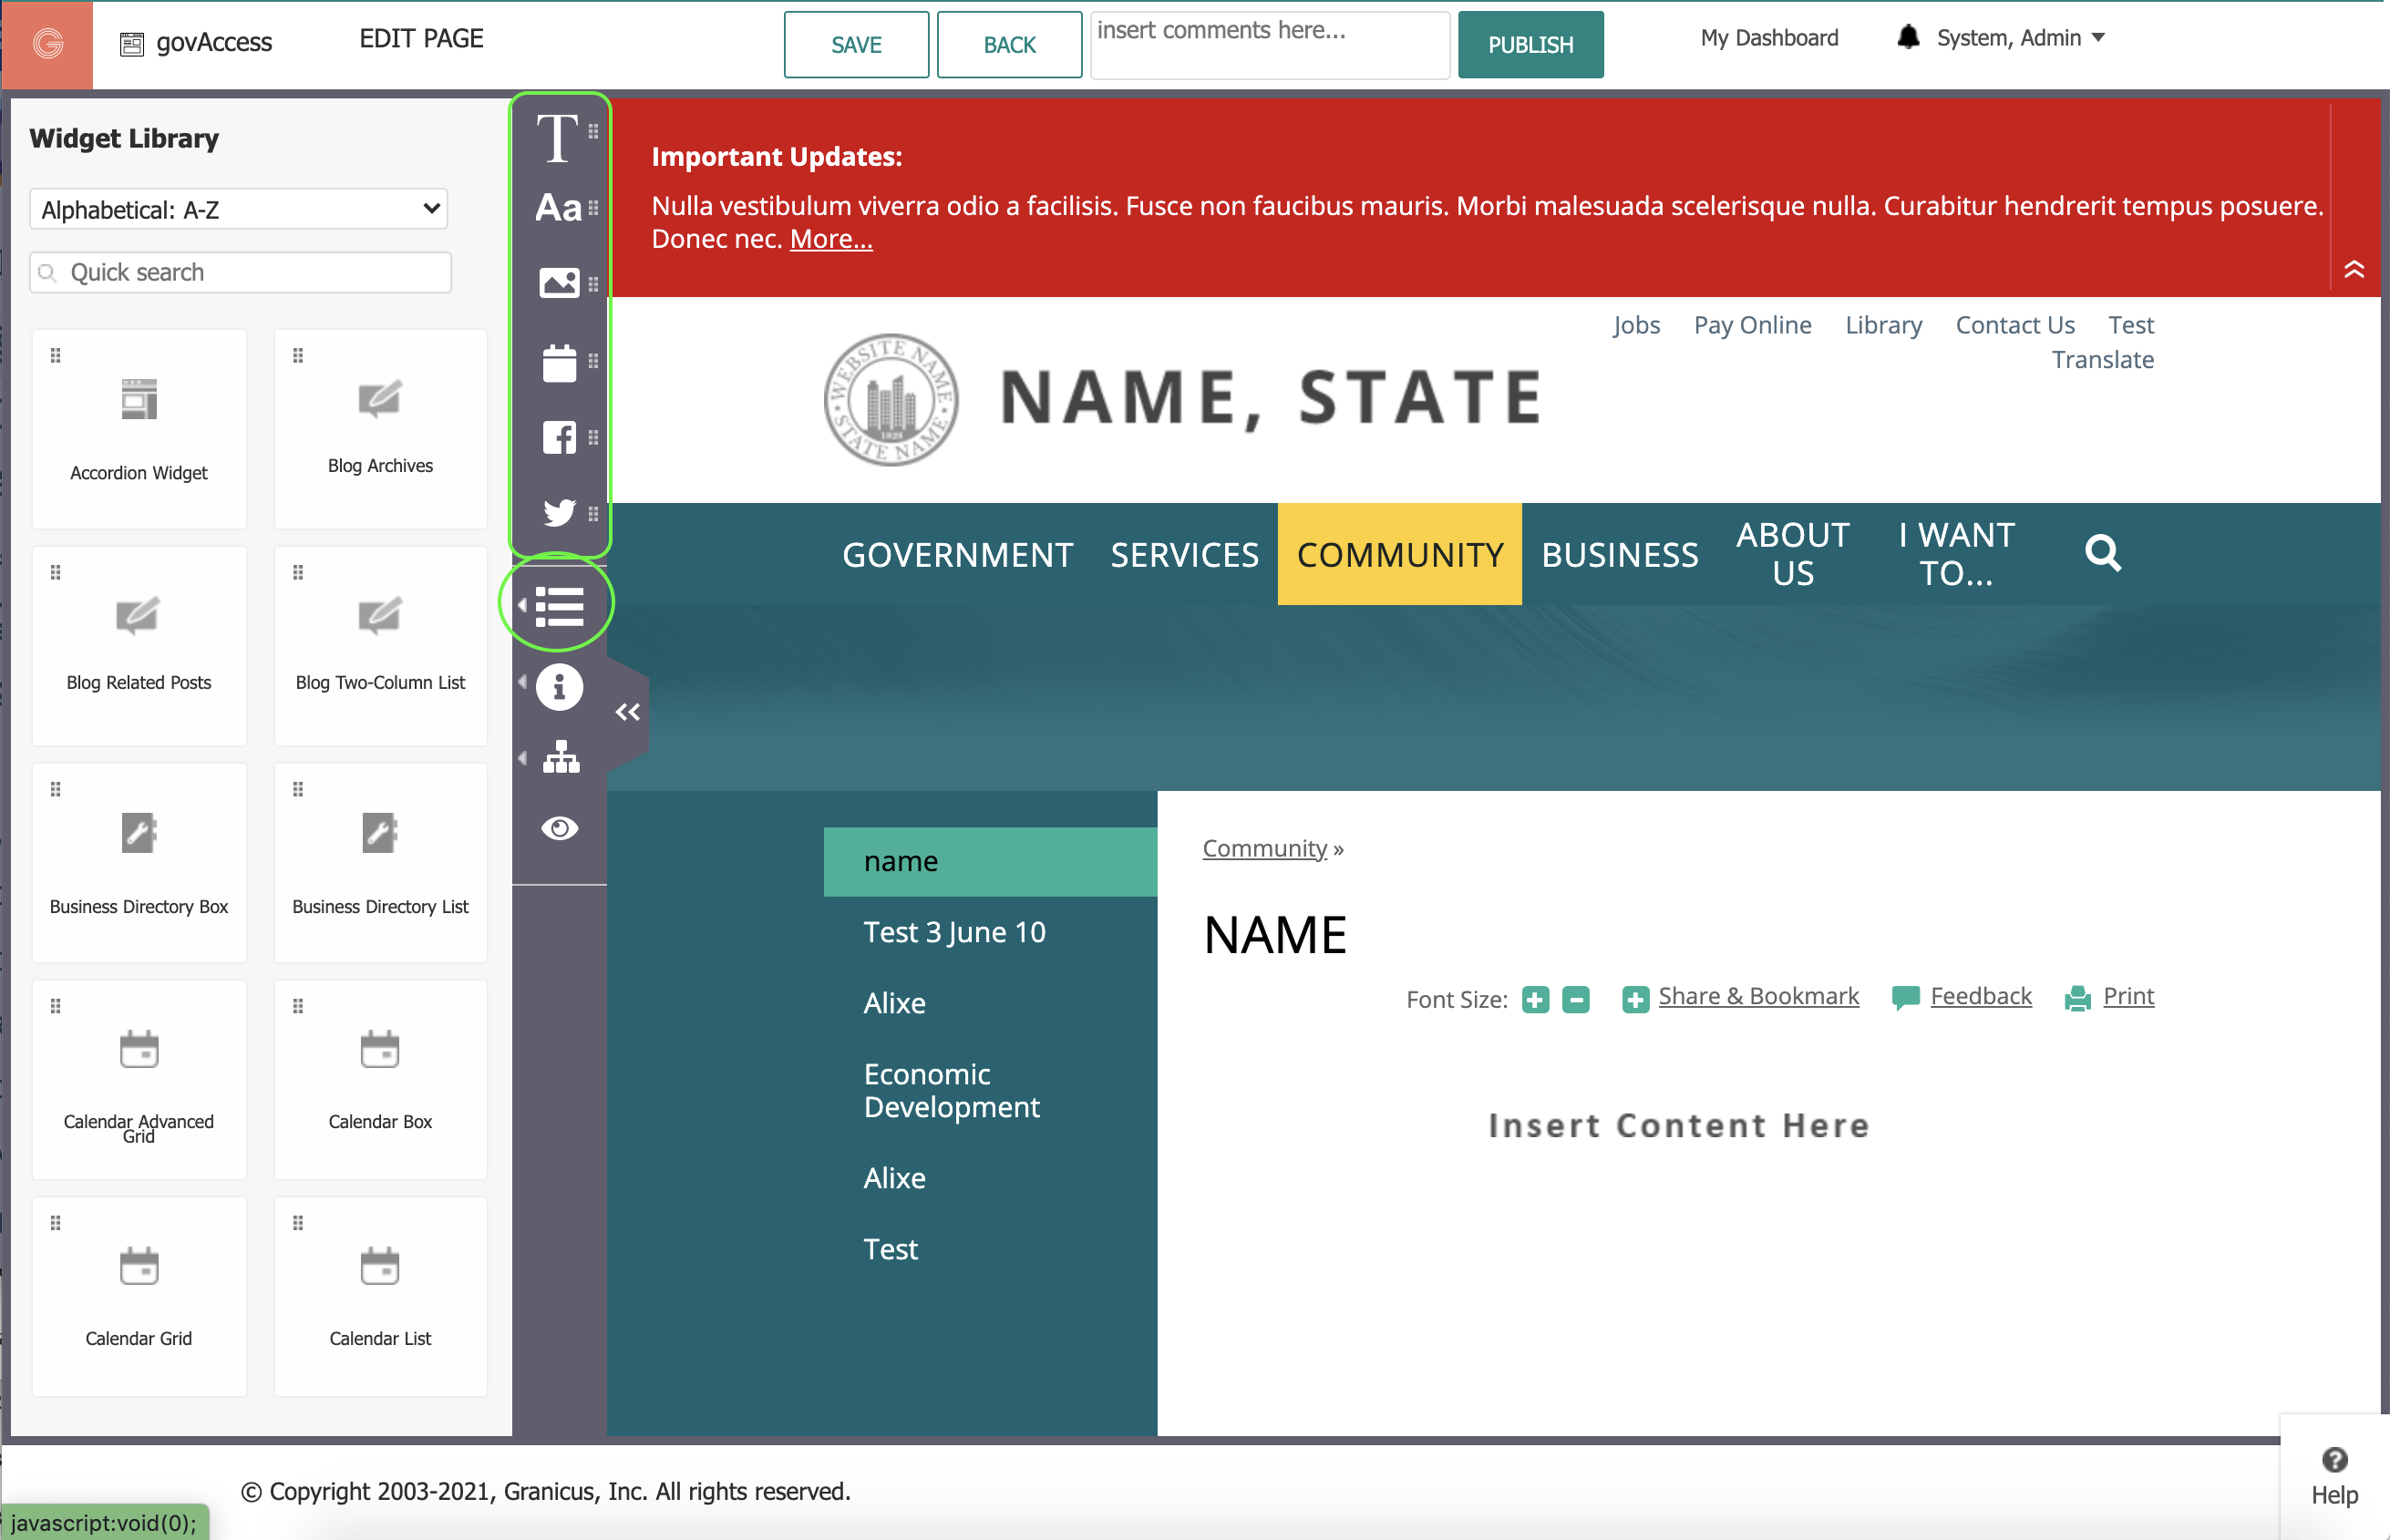This screenshot has height=1540, width=2390.
Task: Select the Image widget icon in toolbar
Action: tap(559, 283)
